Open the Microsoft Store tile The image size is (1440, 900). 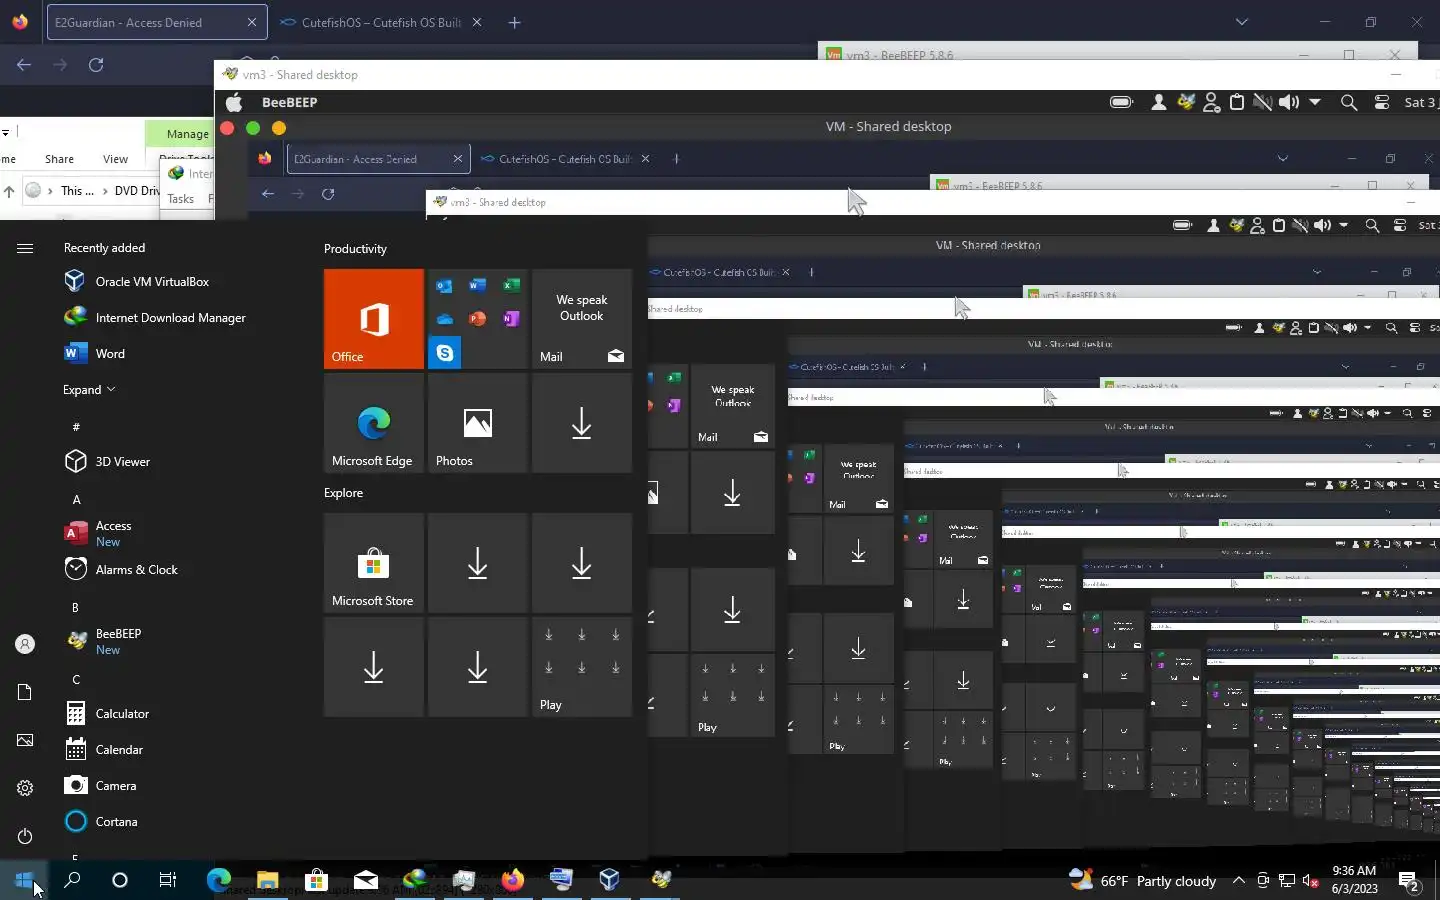(x=374, y=563)
